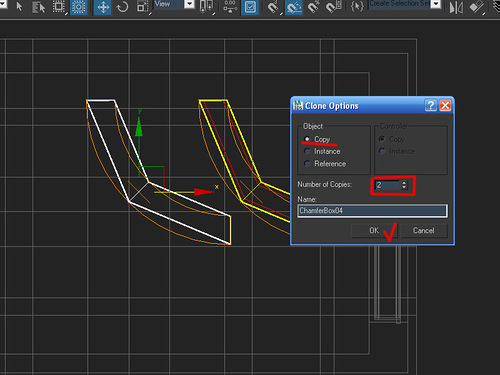This screenshot has width=500, height=375.
Task: Click Number of Copies spinner up arrow
Action: click(404, 183)
